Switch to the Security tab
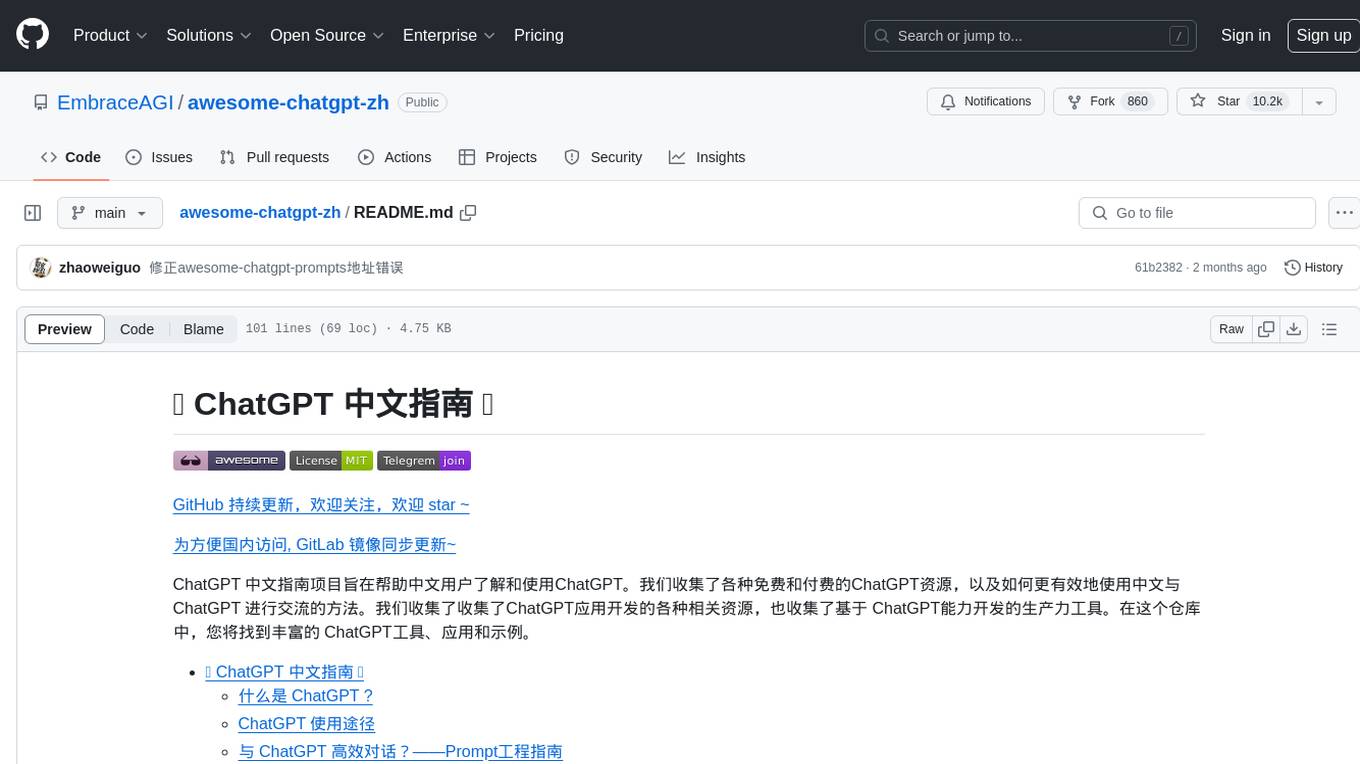Screen dimensions: 1360x764 603,157
